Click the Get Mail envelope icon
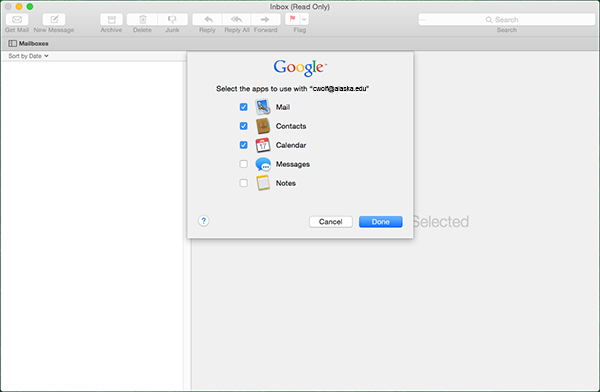600x392 pixels. click(x=17, y=19)
